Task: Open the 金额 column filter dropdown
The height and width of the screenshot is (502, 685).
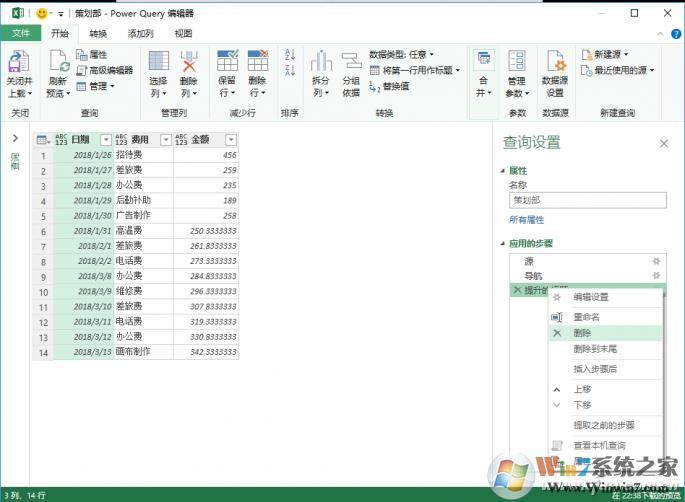Action: coord(231,140)
